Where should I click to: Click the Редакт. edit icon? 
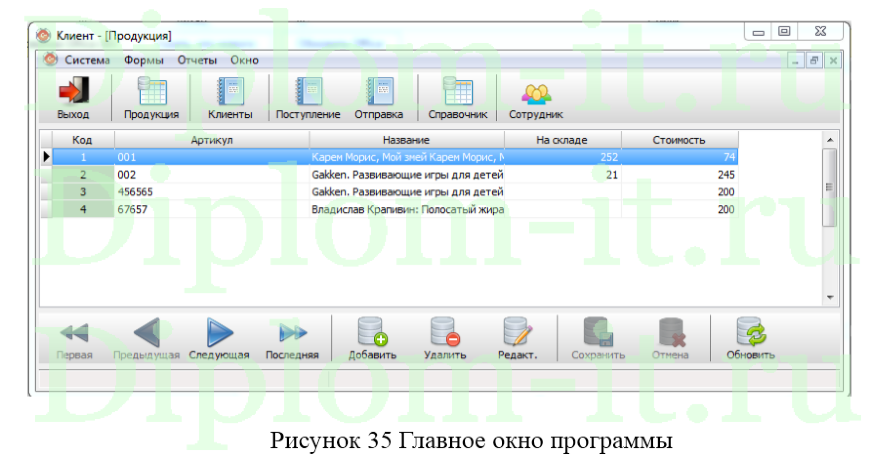pos(518,332)
